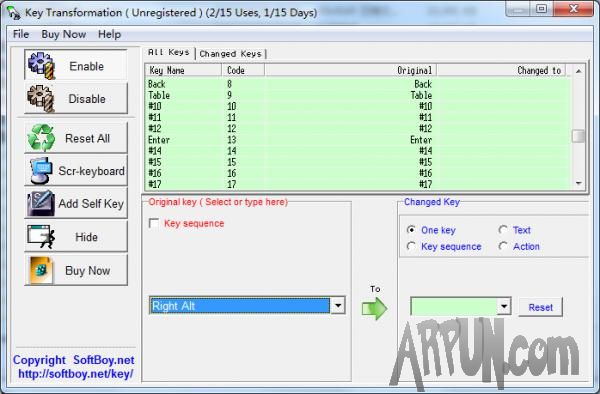This screenshot has width=600, height=394.
Task: Click the Buy Now box icon
Action: (41, 270)
